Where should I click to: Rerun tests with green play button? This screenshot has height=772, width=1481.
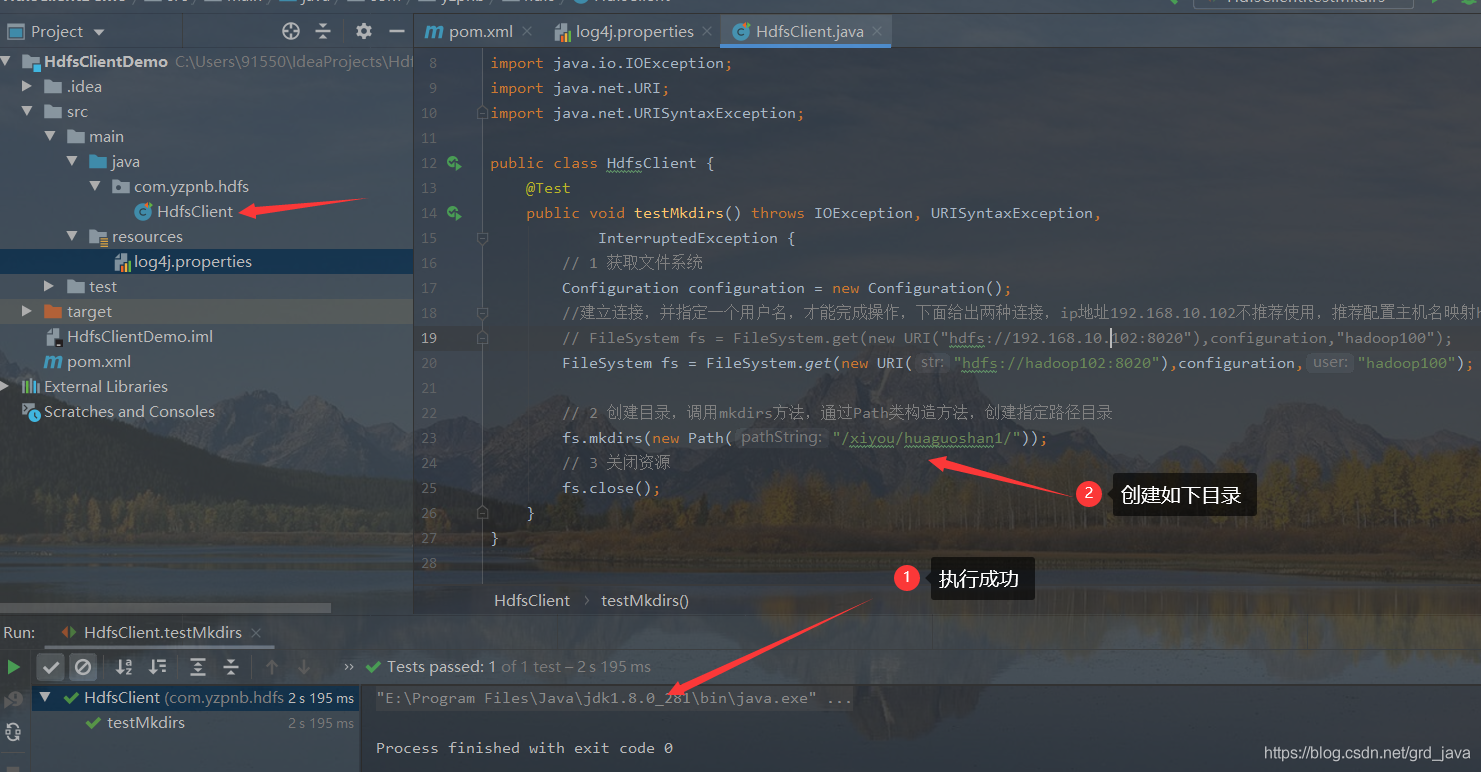click(13, 667)
